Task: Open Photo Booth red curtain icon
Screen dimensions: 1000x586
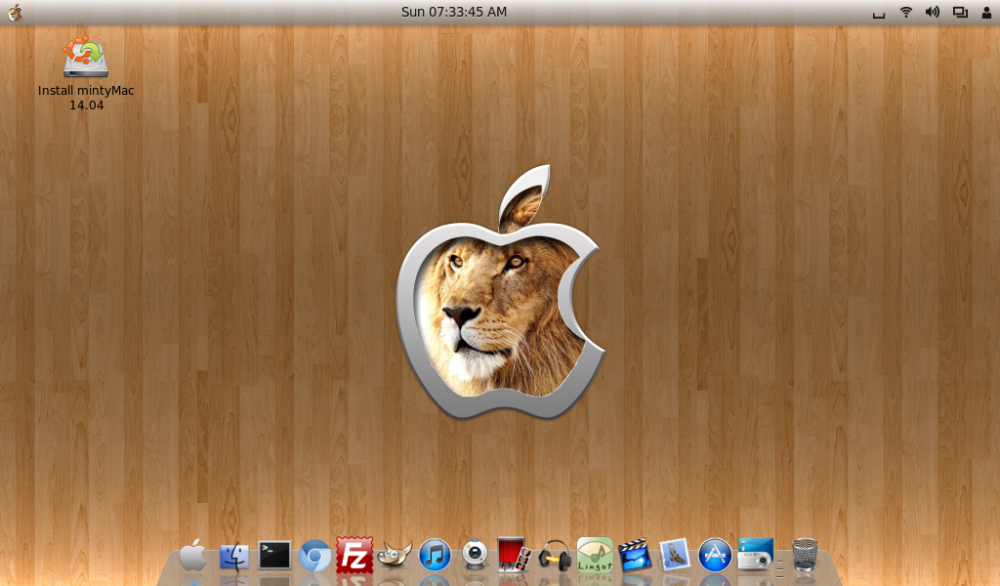Action: pos(514,555)
